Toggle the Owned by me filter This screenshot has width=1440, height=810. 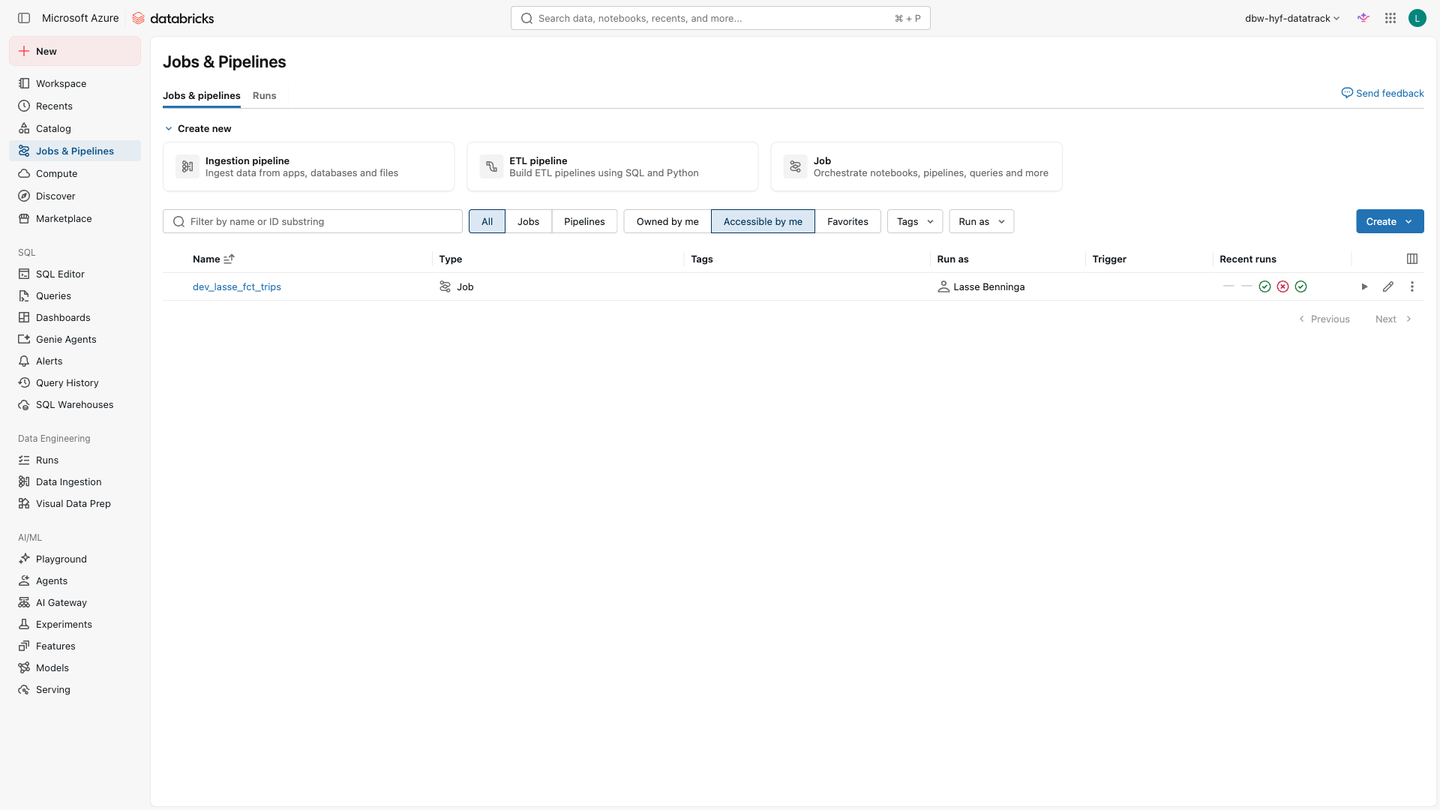click(667, 221)
